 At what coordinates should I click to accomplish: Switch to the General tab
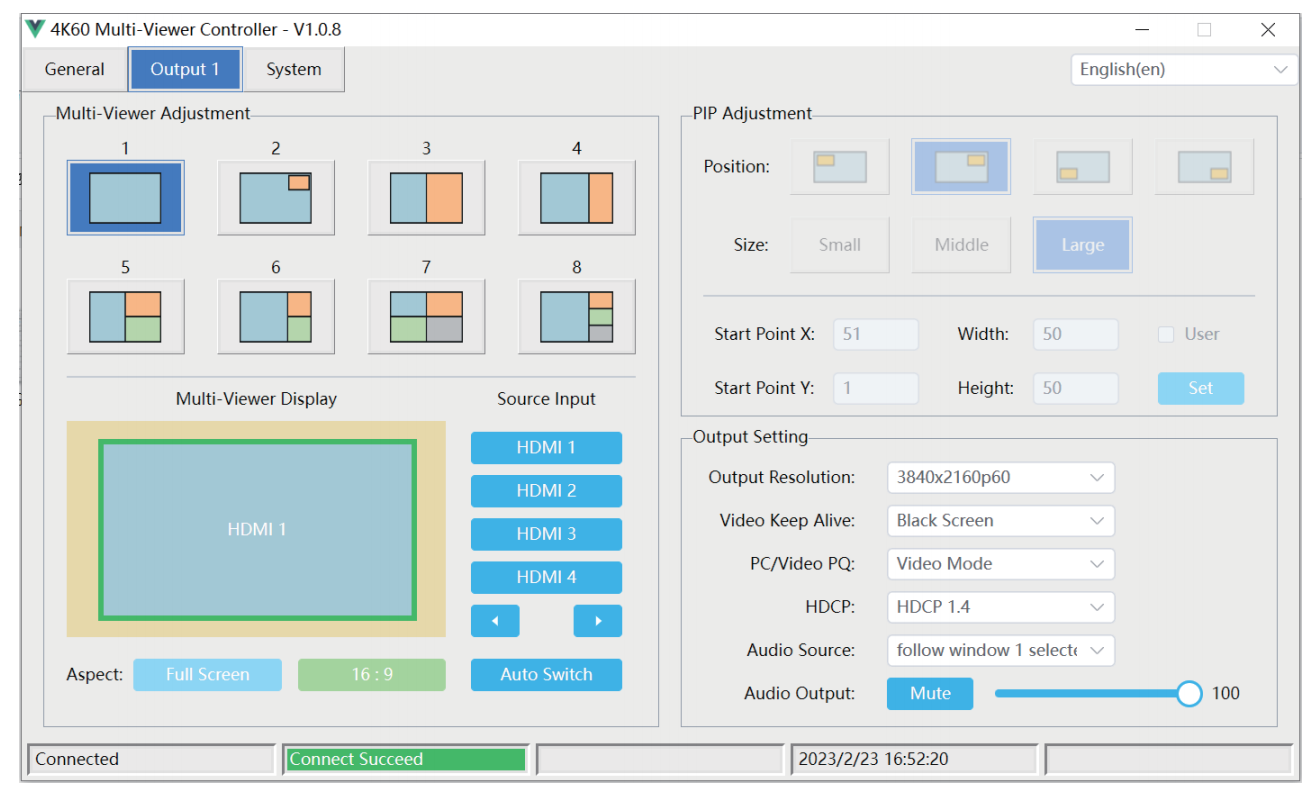point(74,69)
